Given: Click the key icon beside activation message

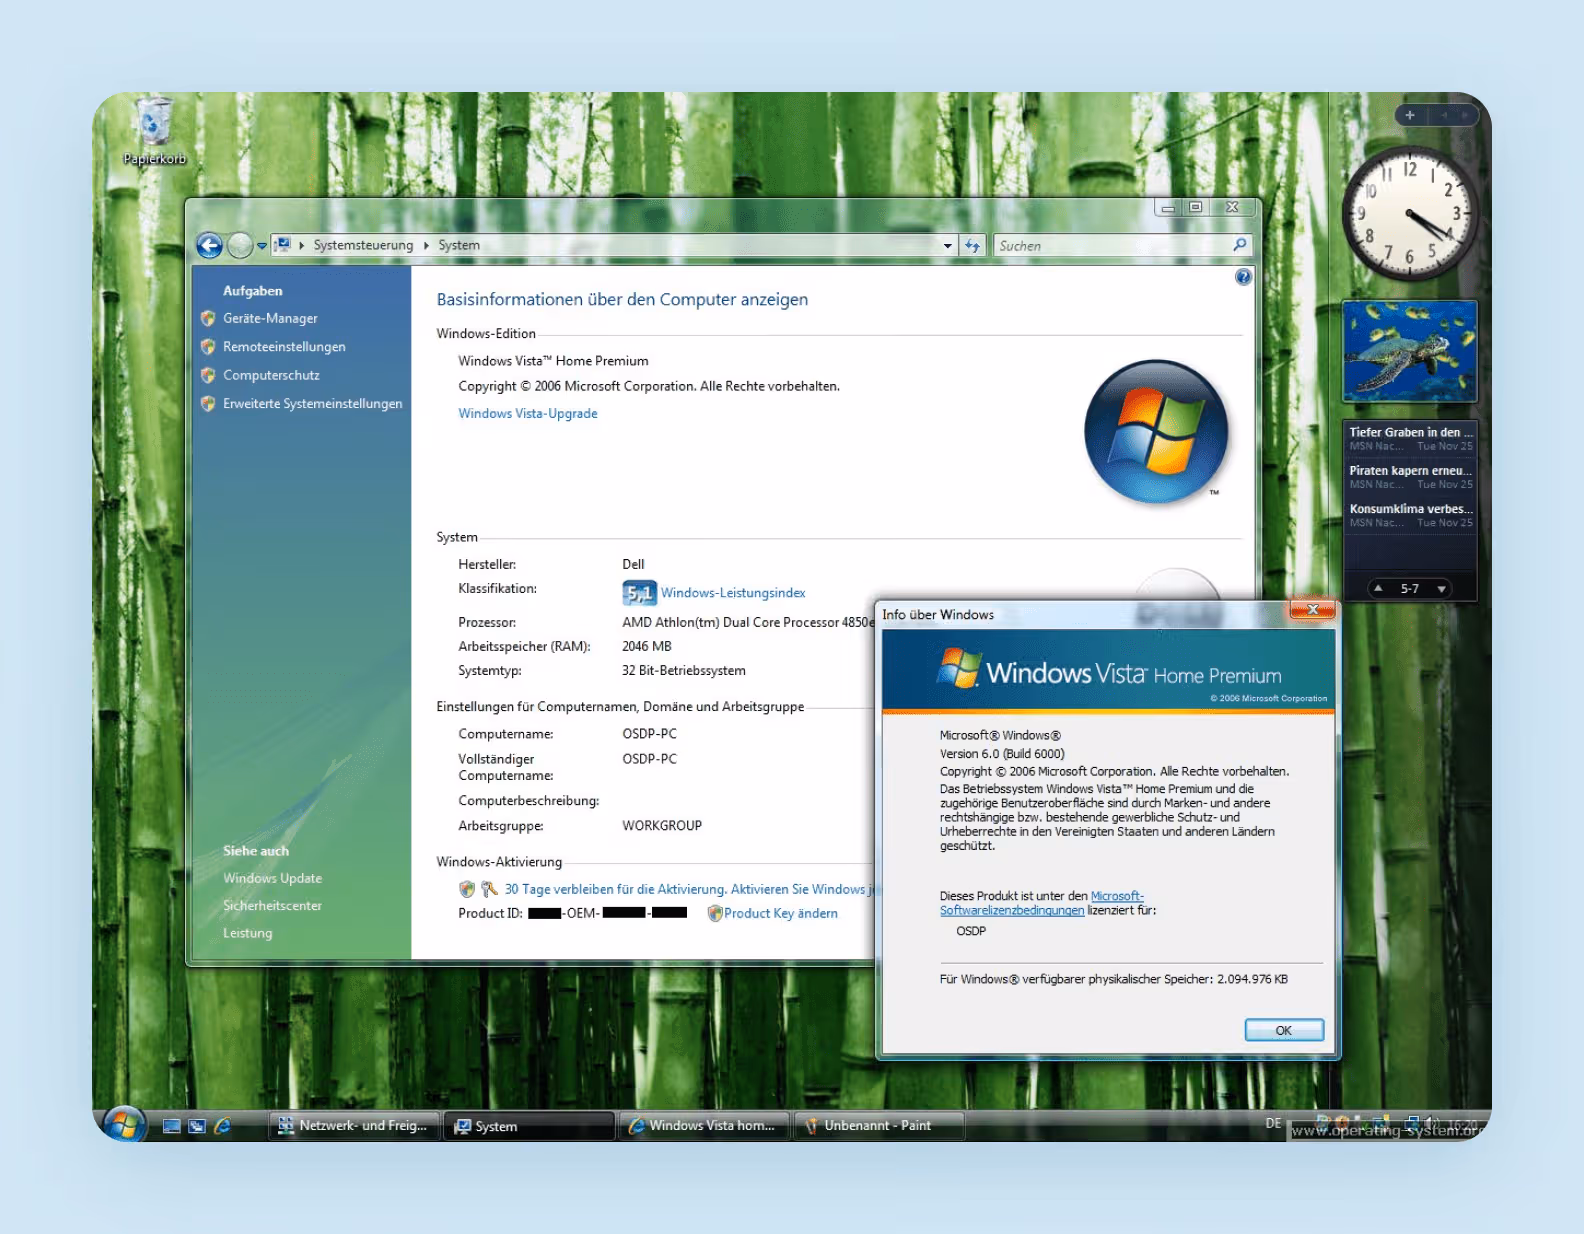Looking at the screenshot, I should coord(489,889).
